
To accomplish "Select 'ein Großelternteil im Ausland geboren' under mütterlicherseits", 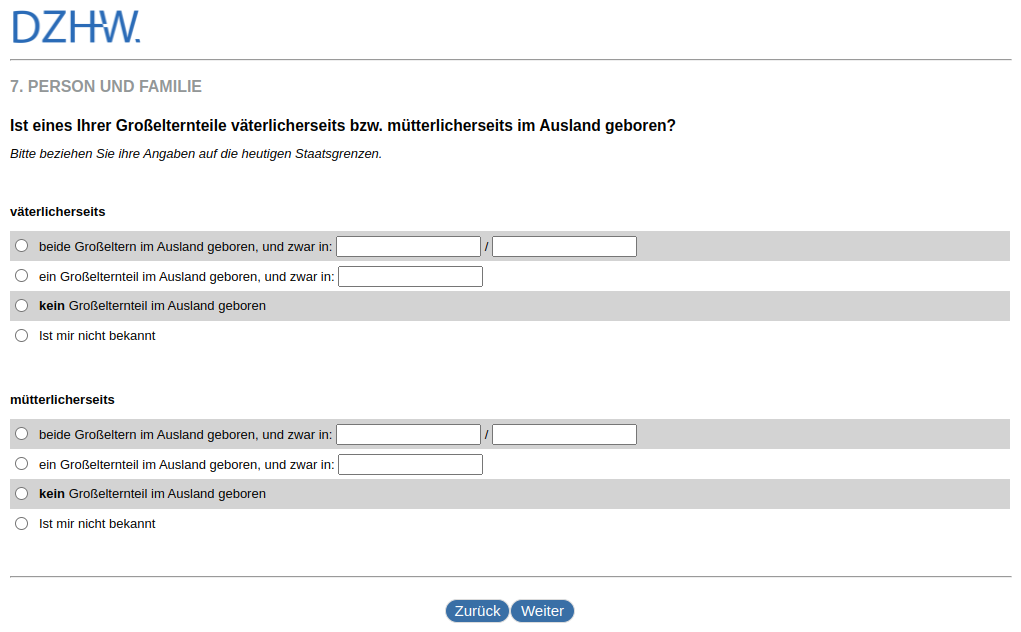I will tap(21, 463).
